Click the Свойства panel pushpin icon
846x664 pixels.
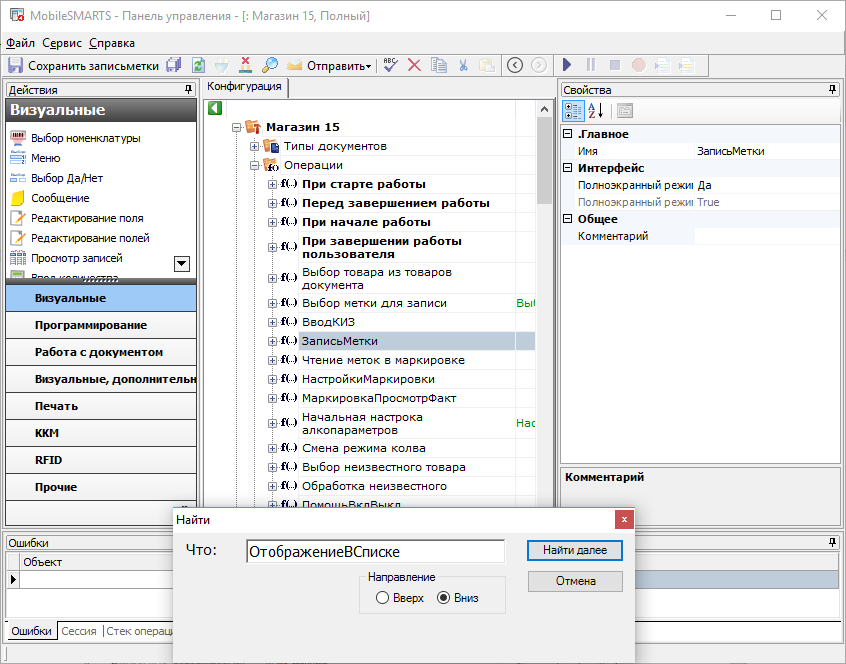point(833,90)
